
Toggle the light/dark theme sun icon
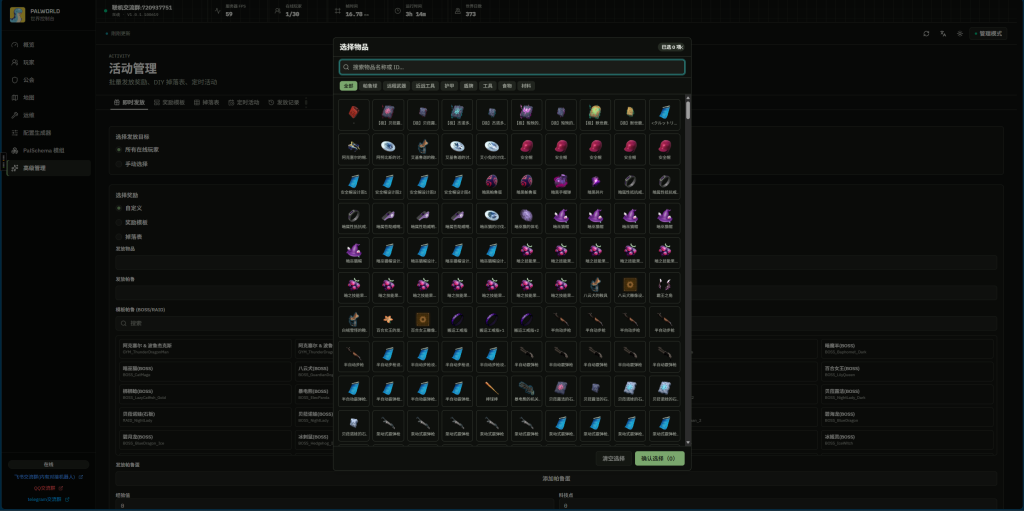click(960, 33)
